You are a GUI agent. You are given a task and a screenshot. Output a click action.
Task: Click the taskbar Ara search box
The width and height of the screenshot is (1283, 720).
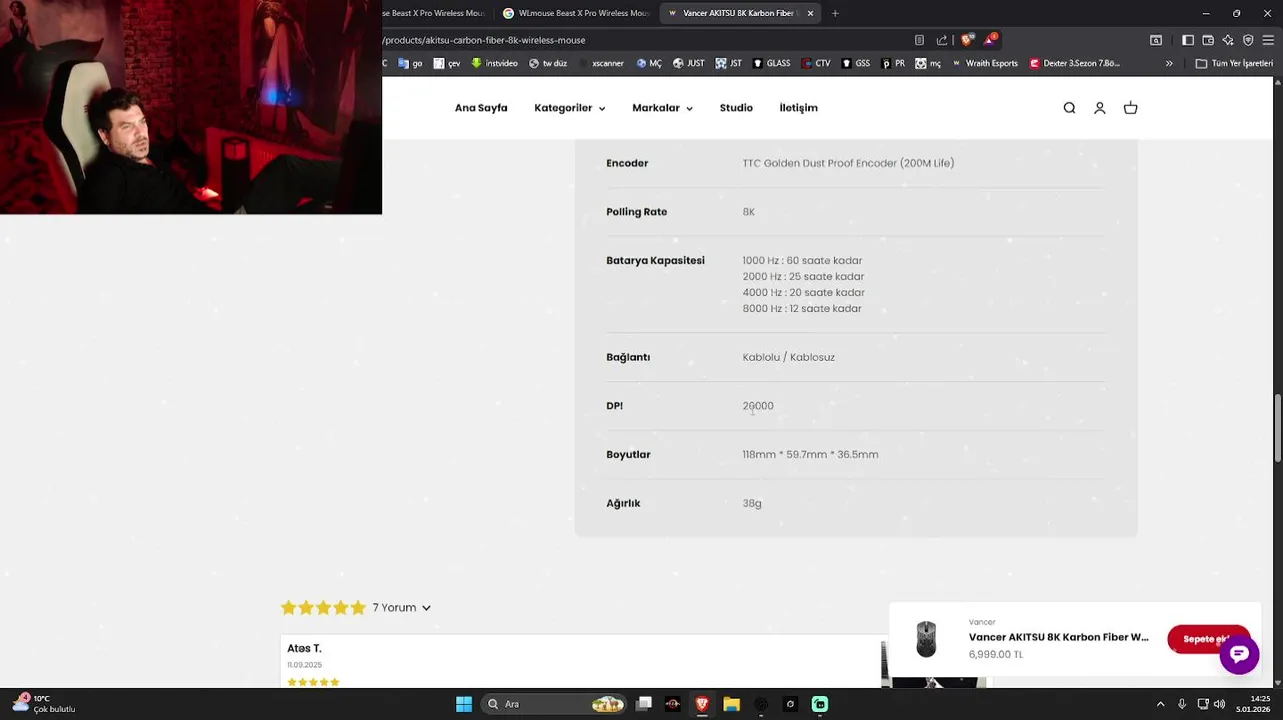pyautogui.click(x=555, y=704)
